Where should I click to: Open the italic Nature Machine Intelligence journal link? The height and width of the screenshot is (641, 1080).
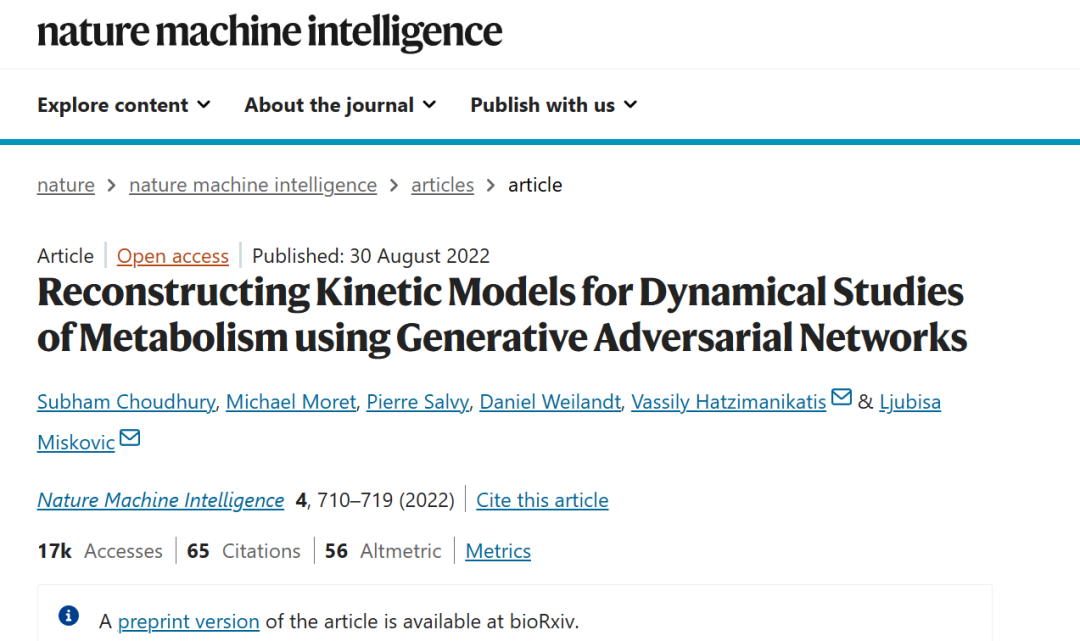161,500
